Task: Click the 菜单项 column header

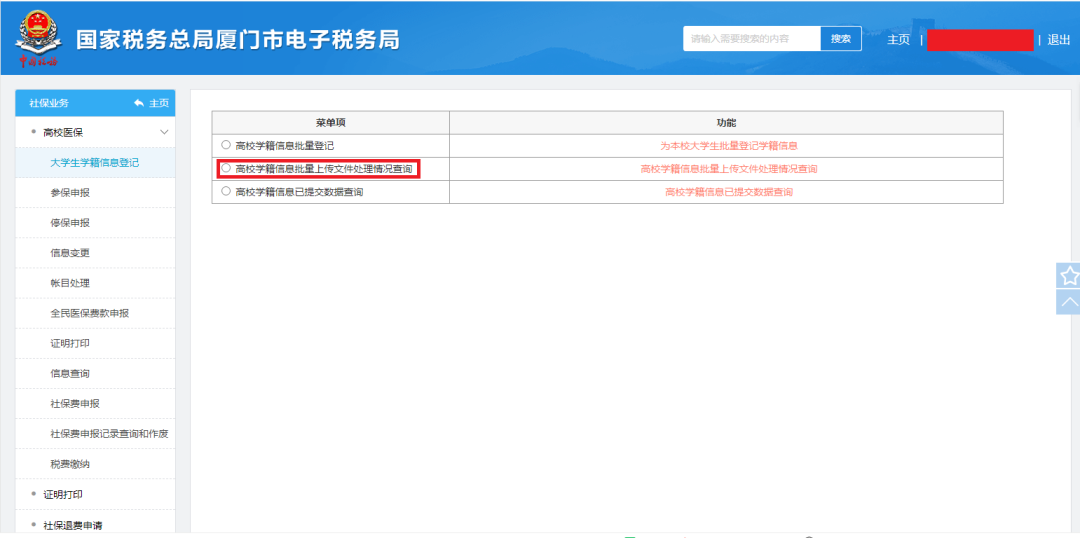Action: [331, 123]
